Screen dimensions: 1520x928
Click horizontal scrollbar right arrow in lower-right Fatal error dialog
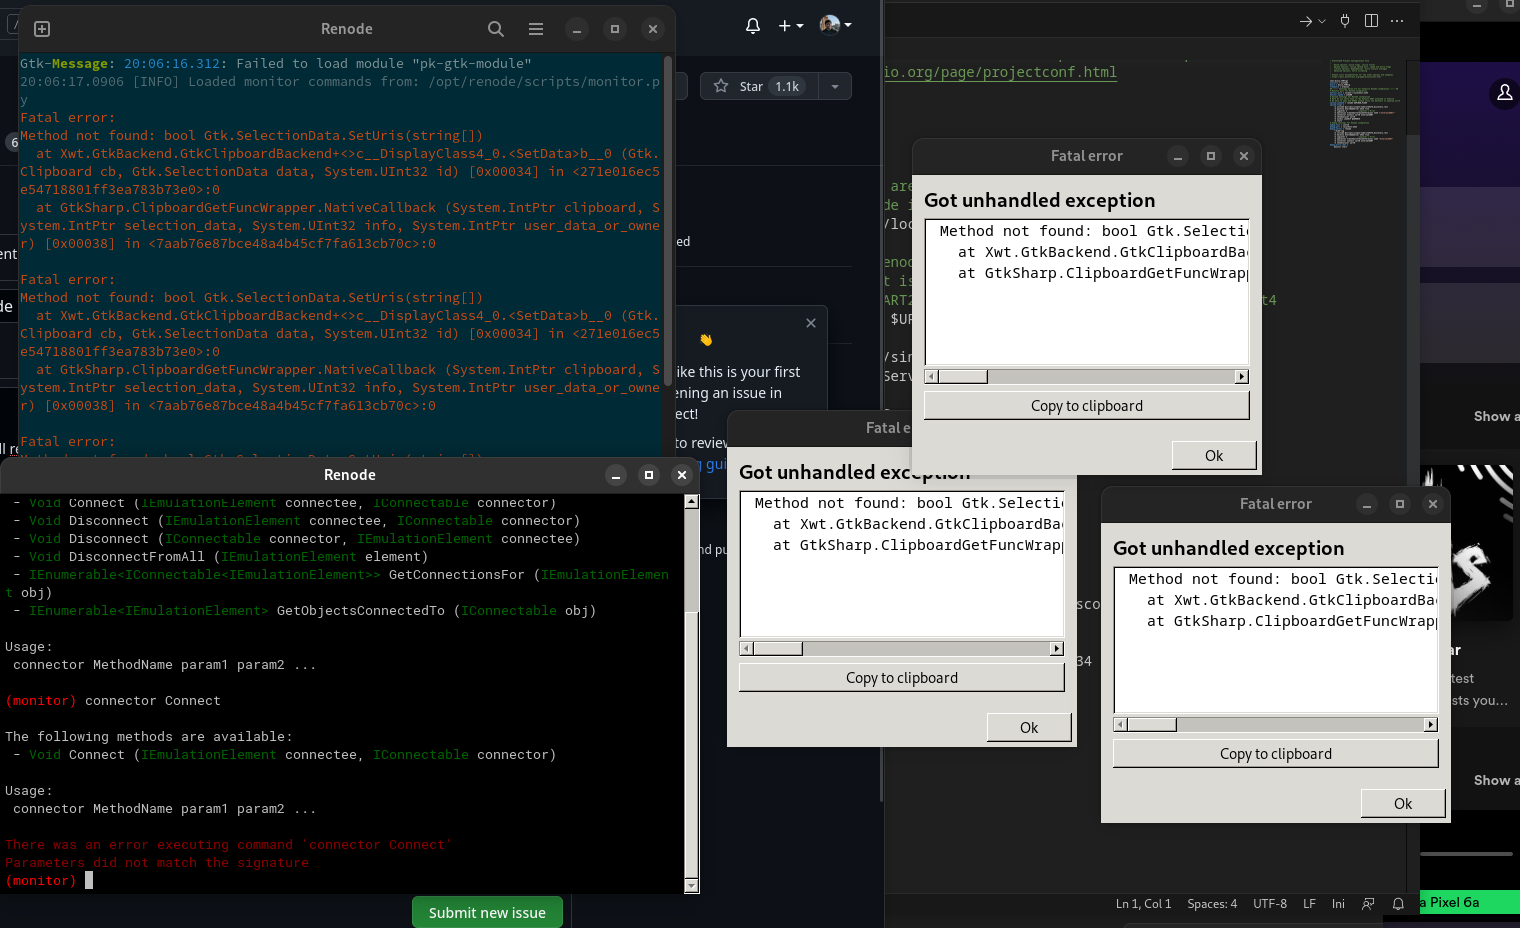click(x=1431, y=725)
